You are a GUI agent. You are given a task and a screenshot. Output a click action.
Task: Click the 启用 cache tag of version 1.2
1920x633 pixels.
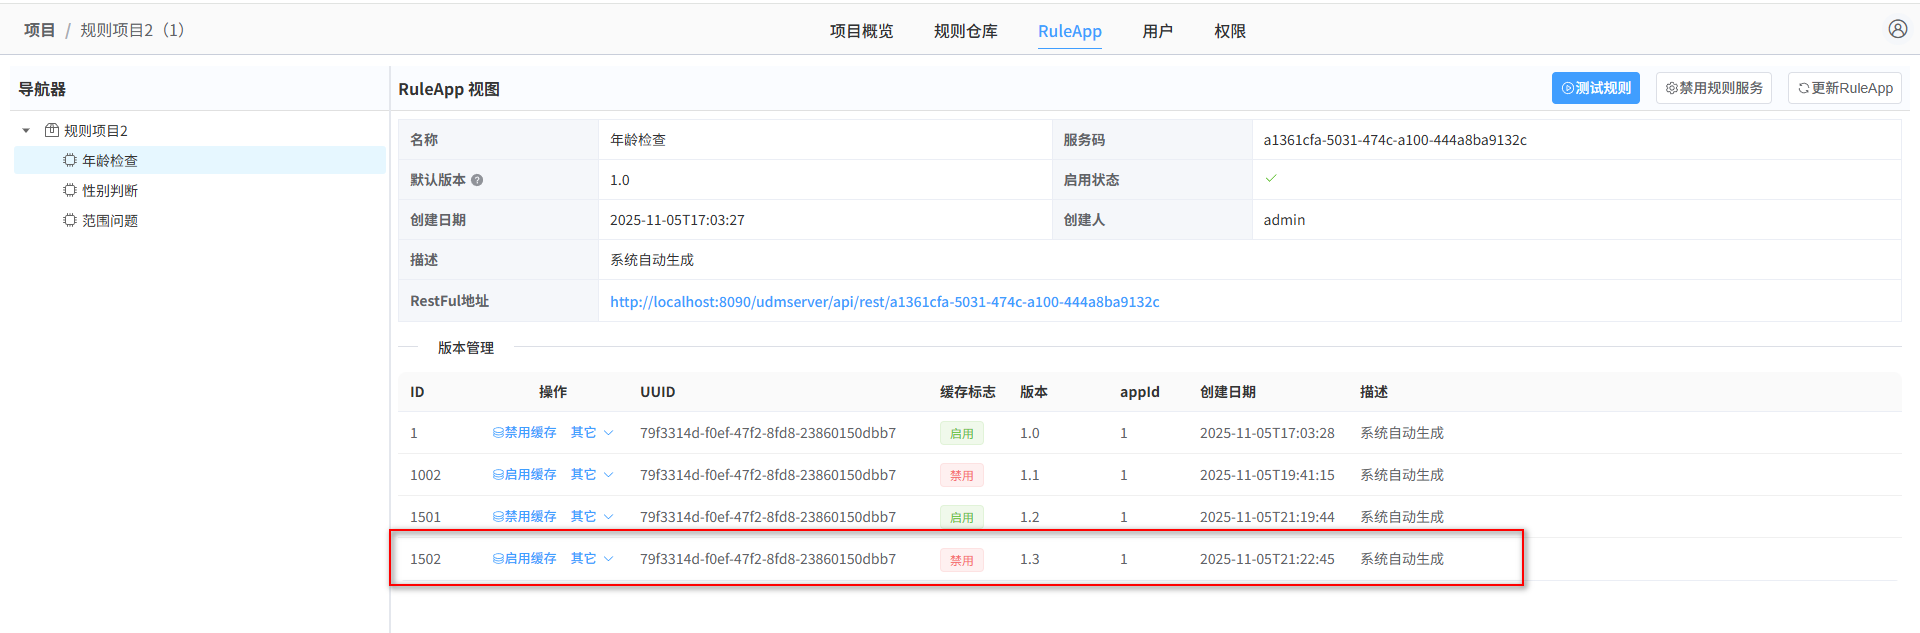(961, 517)
